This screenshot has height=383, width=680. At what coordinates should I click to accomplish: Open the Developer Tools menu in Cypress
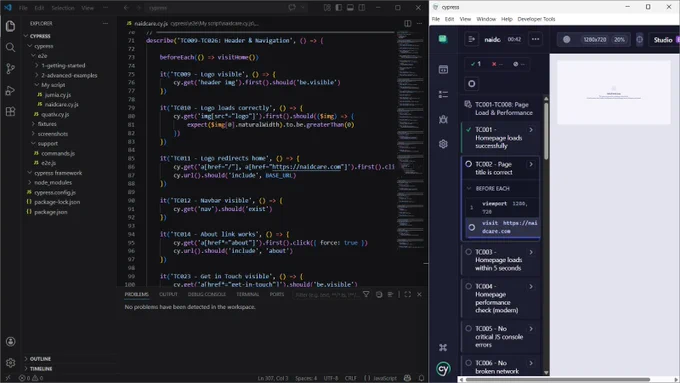(x=536, y=19)
